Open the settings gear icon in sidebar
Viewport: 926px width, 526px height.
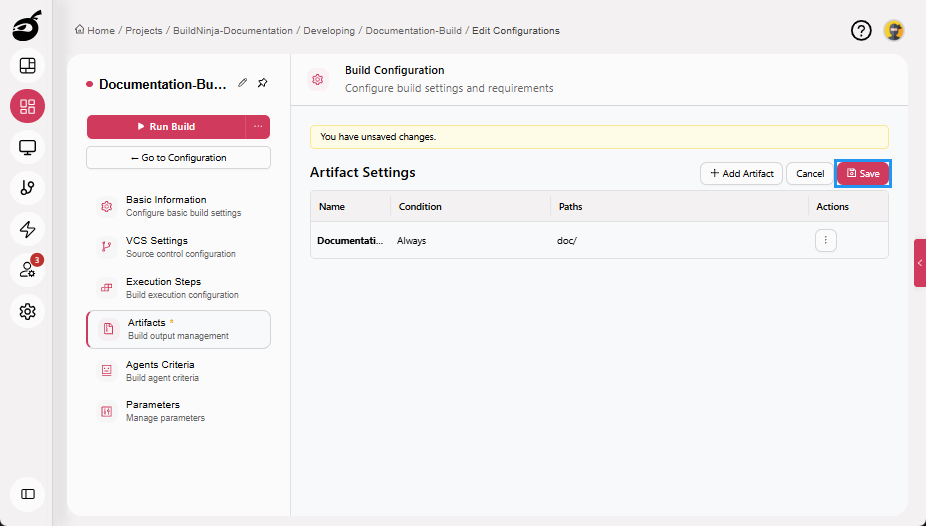pos(28,311)
